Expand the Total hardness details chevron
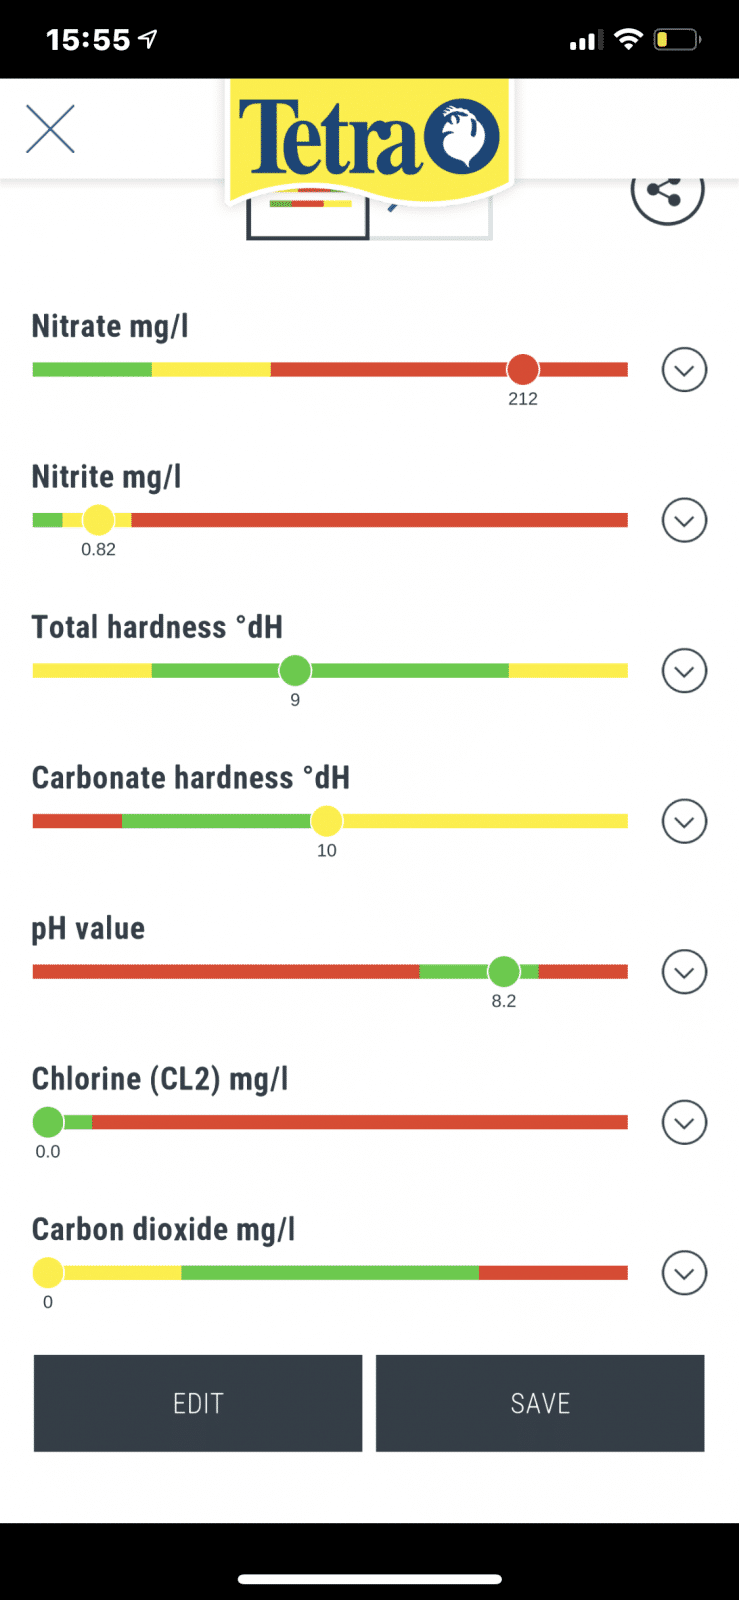This screenshot has height=1600, width=739. [684, 671]
